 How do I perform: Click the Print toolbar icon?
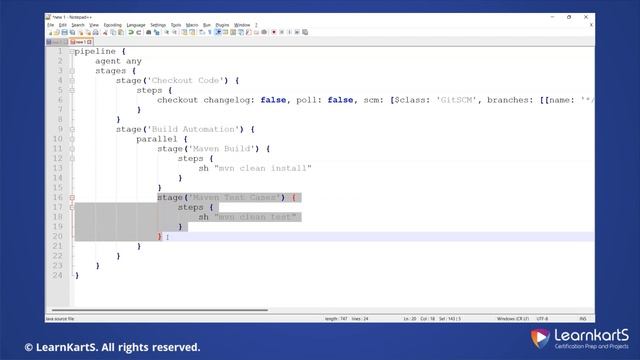click(x=96, y=32)
